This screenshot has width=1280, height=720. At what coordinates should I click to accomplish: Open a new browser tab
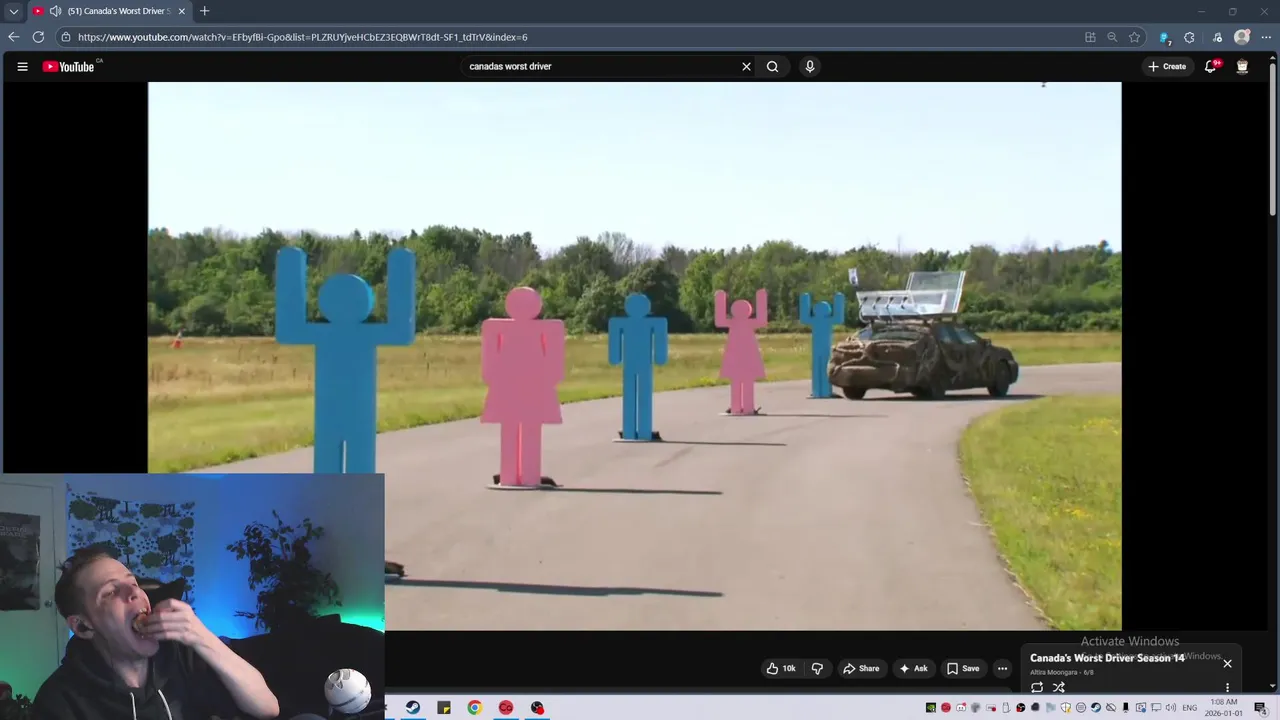pyautogui.click(x=204, y=11)
